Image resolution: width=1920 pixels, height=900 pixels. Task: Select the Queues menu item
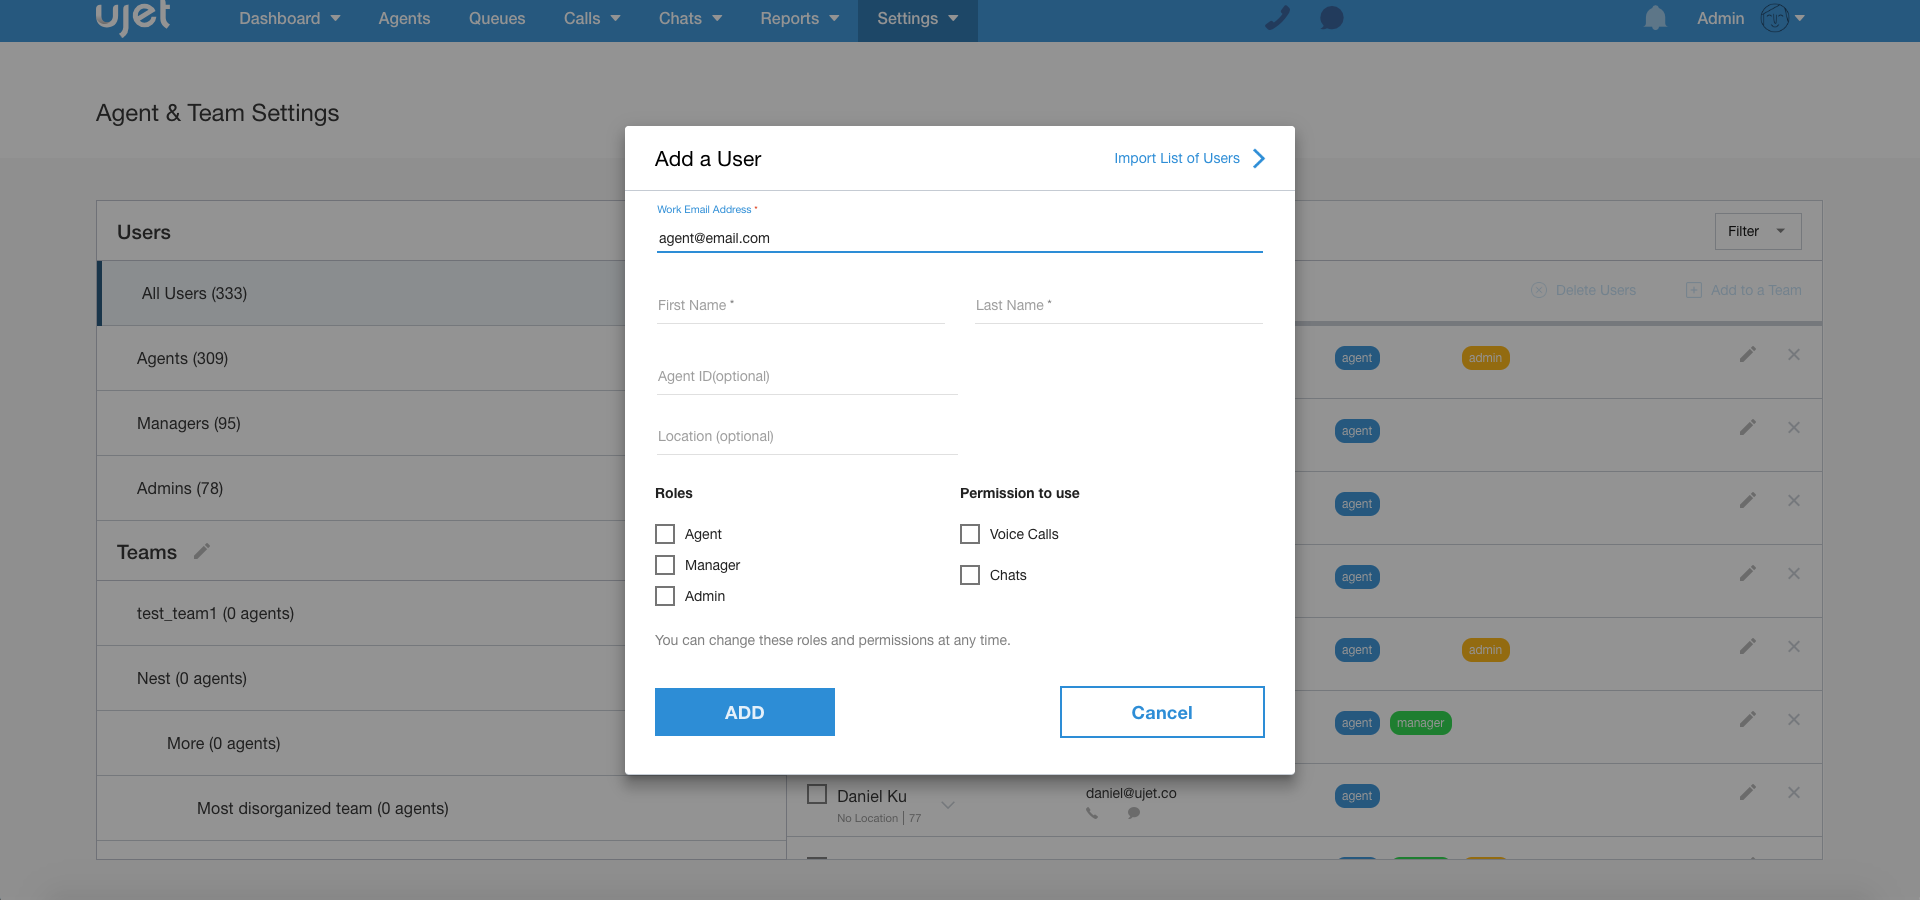click(496, 18)
